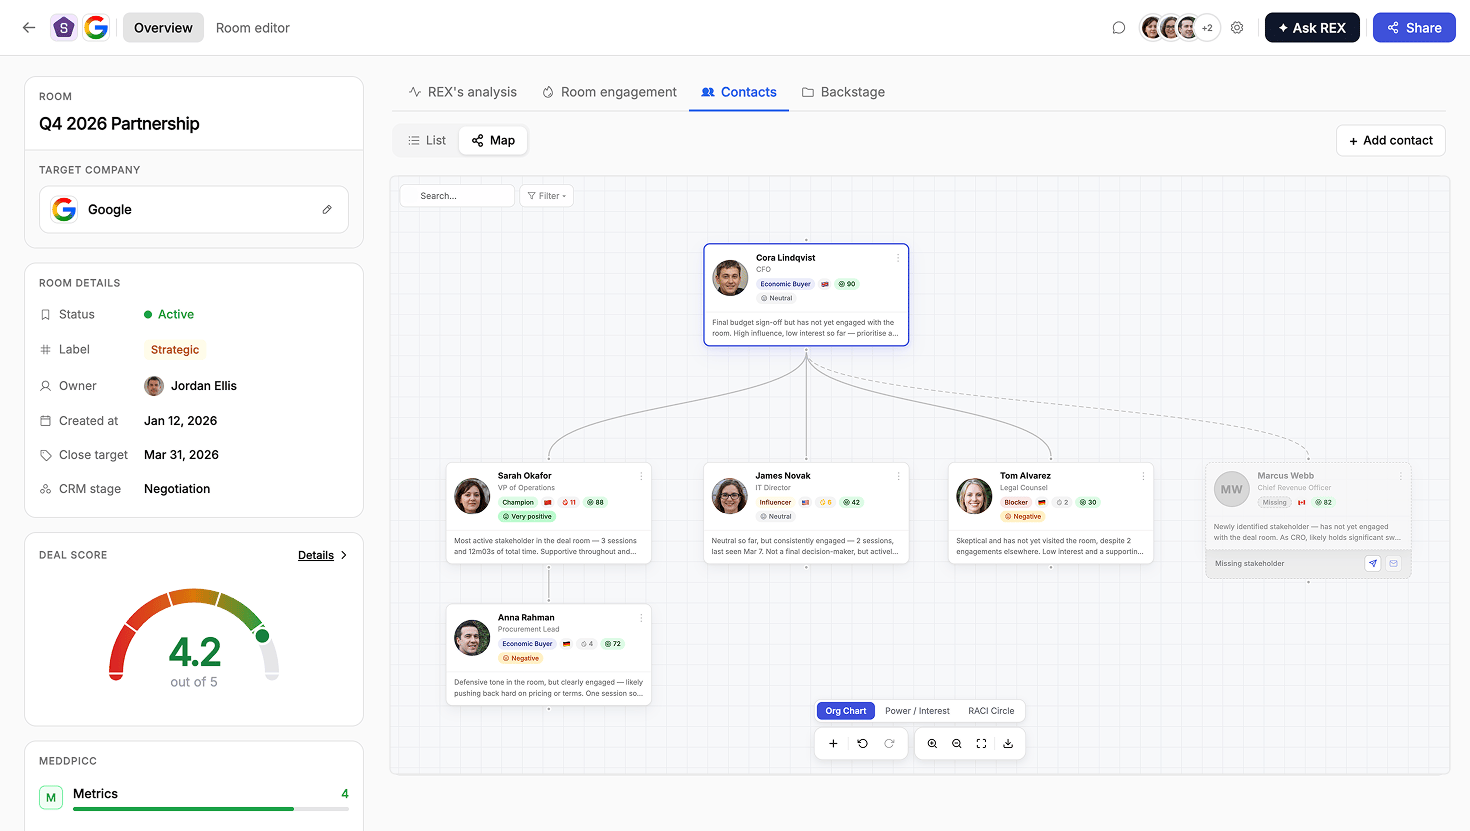Open the purple S workspace logo

click(x=64, y=28)
